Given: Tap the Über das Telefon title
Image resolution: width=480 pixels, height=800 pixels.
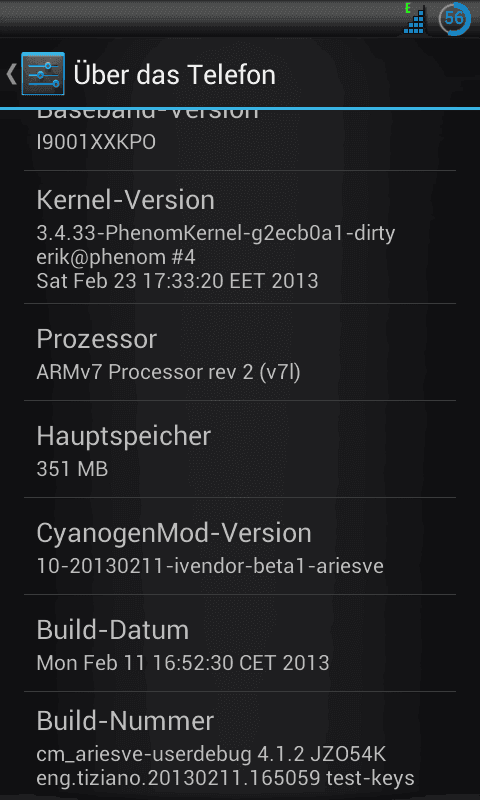Looking at the screenshot, I should point(174,74).
